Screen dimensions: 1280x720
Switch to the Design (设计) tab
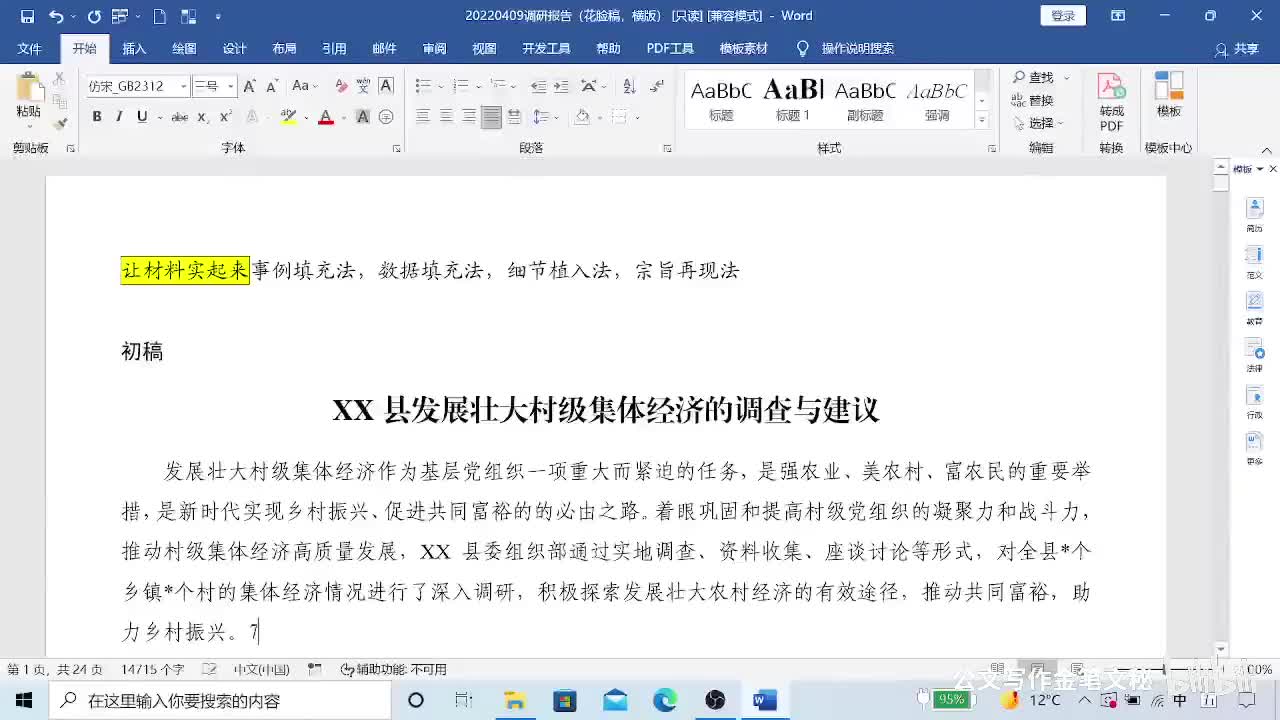pos(234,49)
